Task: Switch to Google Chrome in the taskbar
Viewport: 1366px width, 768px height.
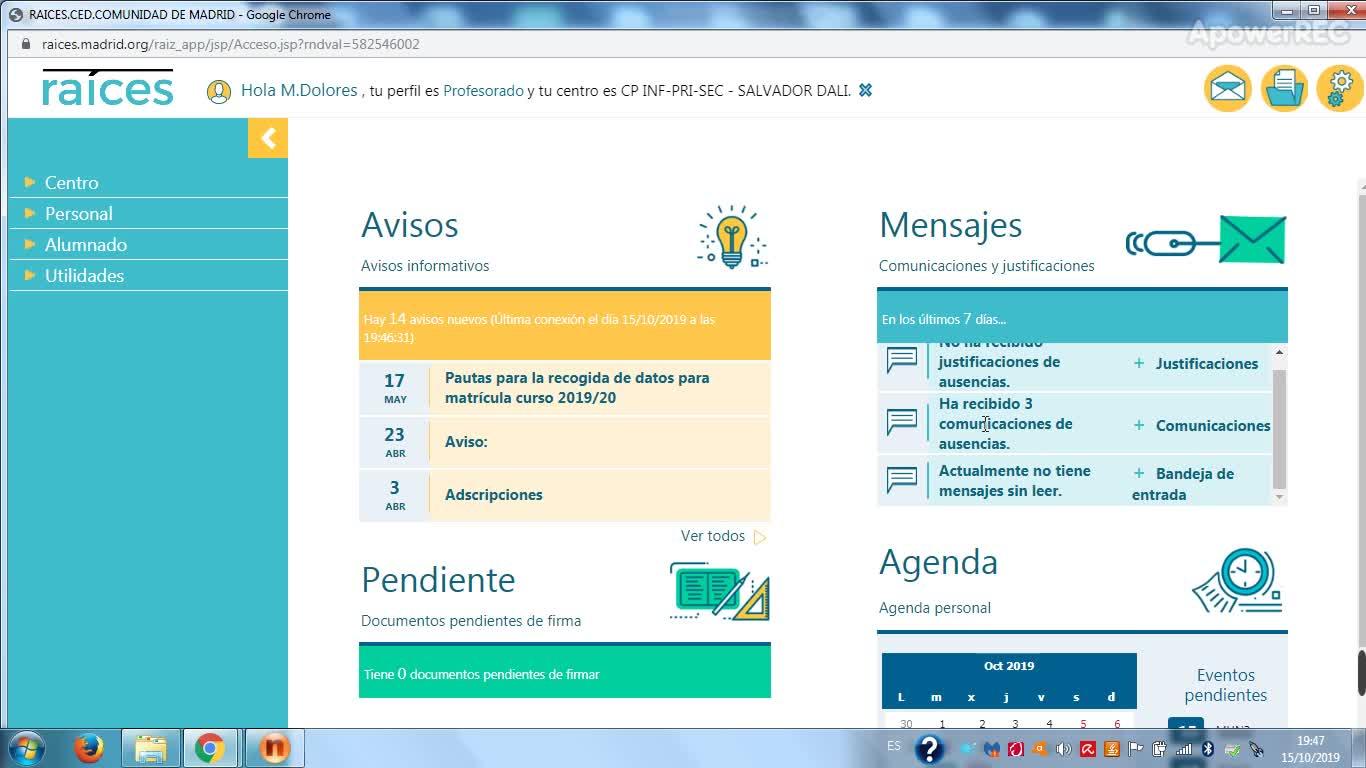Action: pos(210,748)
